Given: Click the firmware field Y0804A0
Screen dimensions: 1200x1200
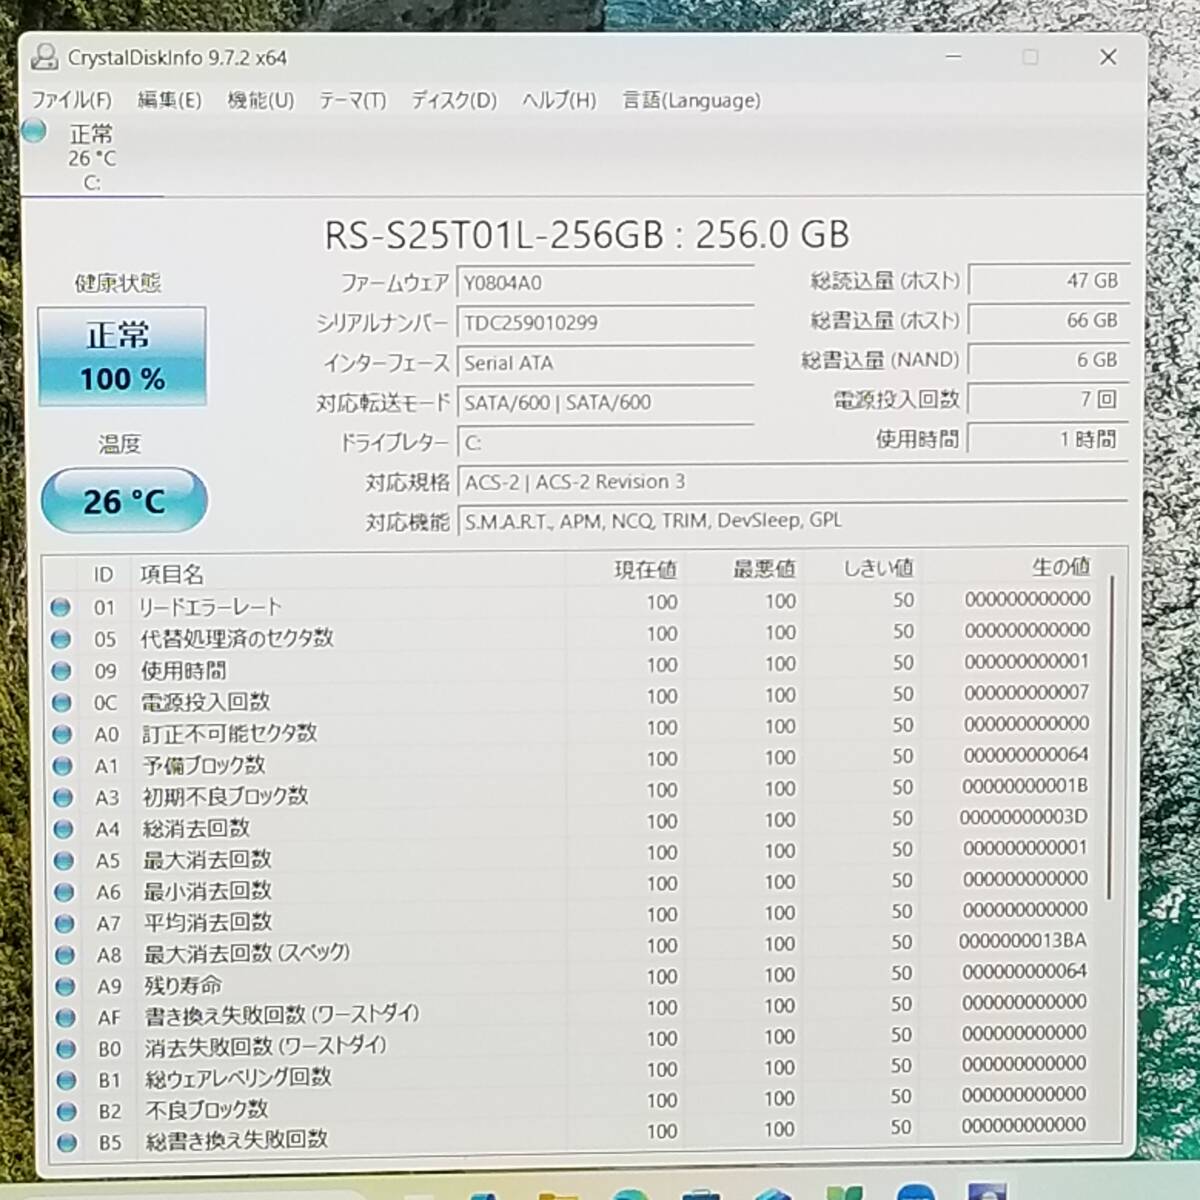Looking at the screenshot, I should tap(605, 283).
